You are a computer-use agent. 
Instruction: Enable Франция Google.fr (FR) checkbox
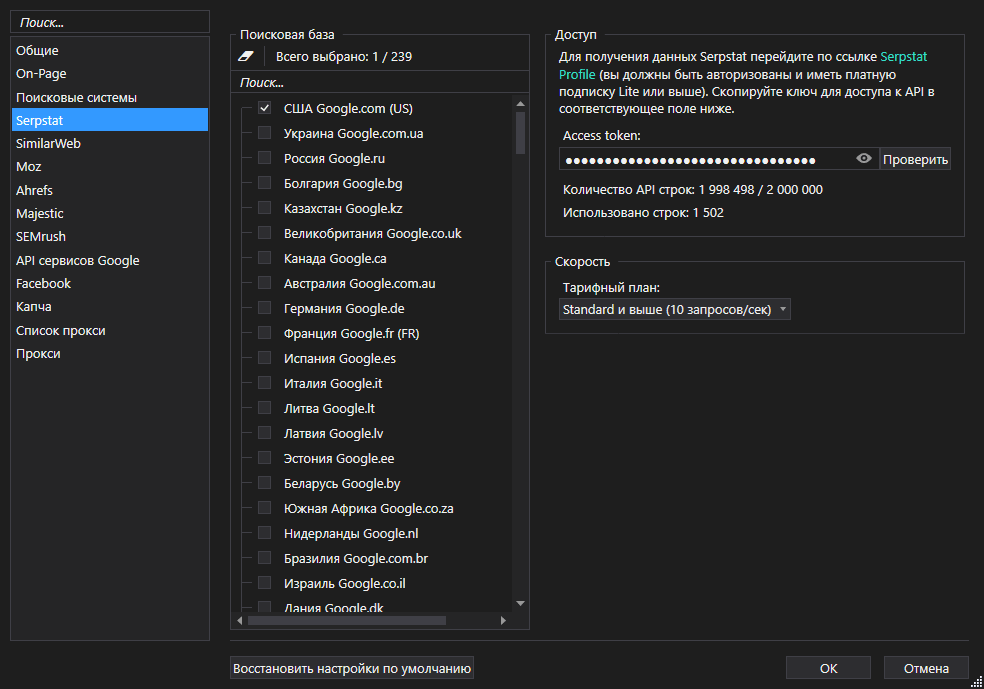pos(264,333)
